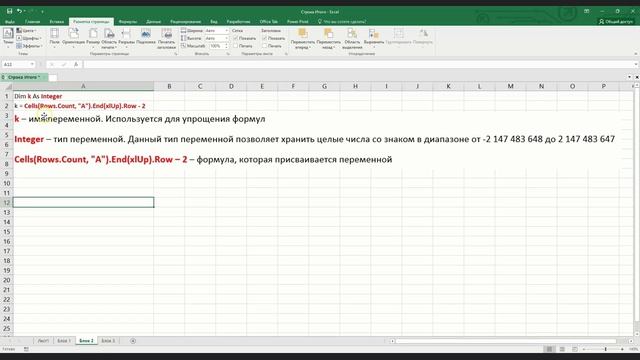Toggle the Headings (Заголовки) Печать checkbox

[264, 46]
